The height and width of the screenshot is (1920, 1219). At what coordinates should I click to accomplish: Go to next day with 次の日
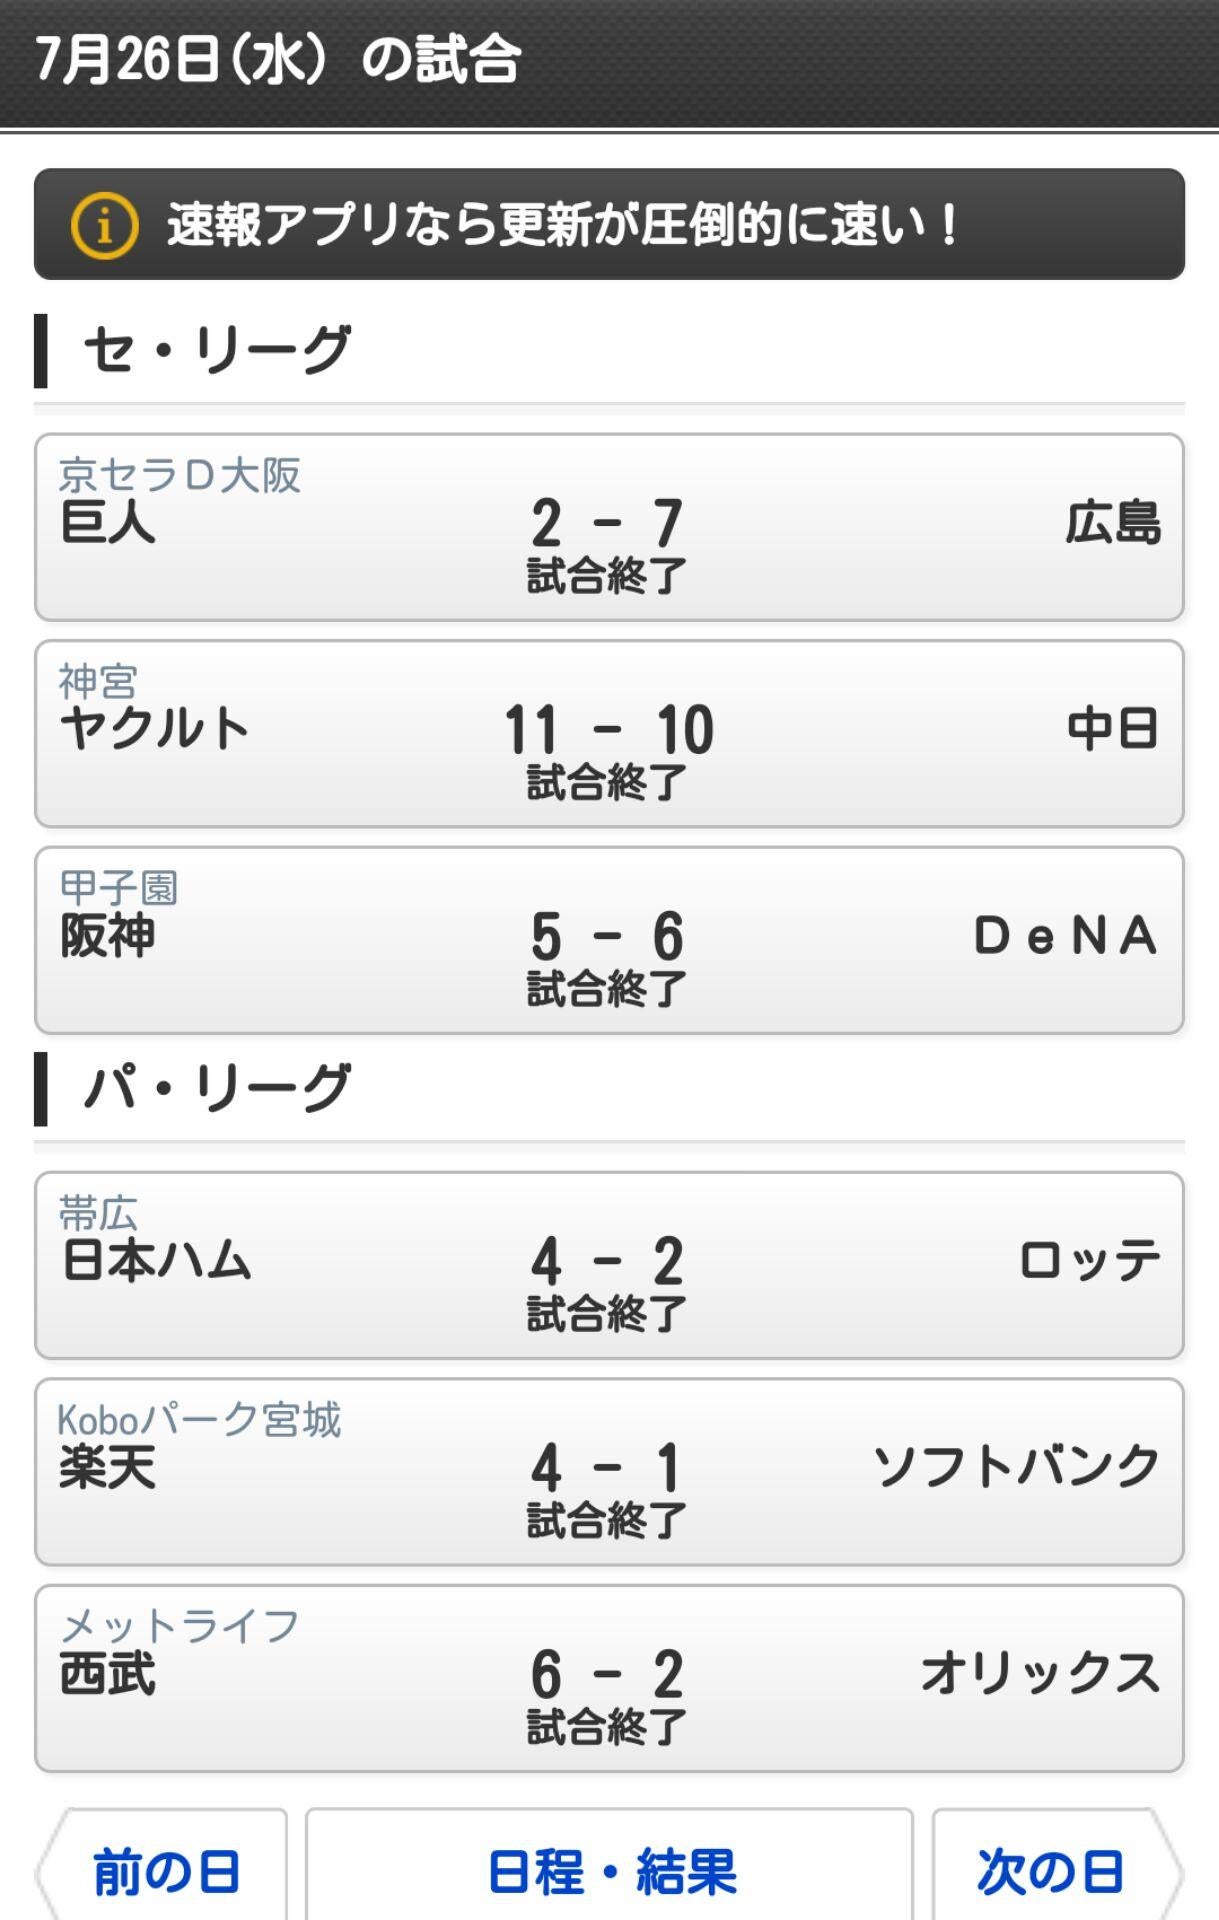point(1052,1871)
